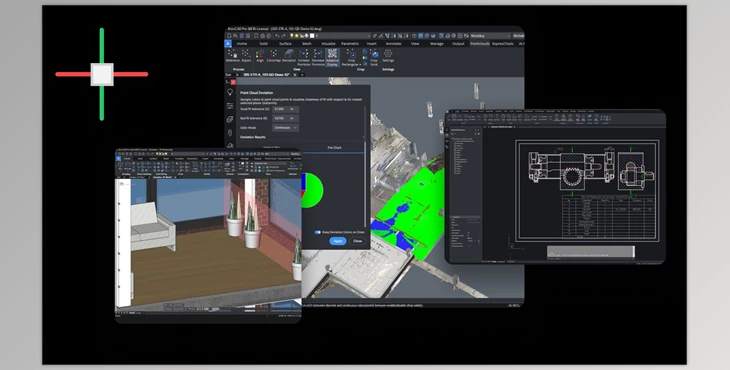
Task: Open the Modeling workspace dropdown in main window
Action: pyautogui.click(x=490, y=35)
